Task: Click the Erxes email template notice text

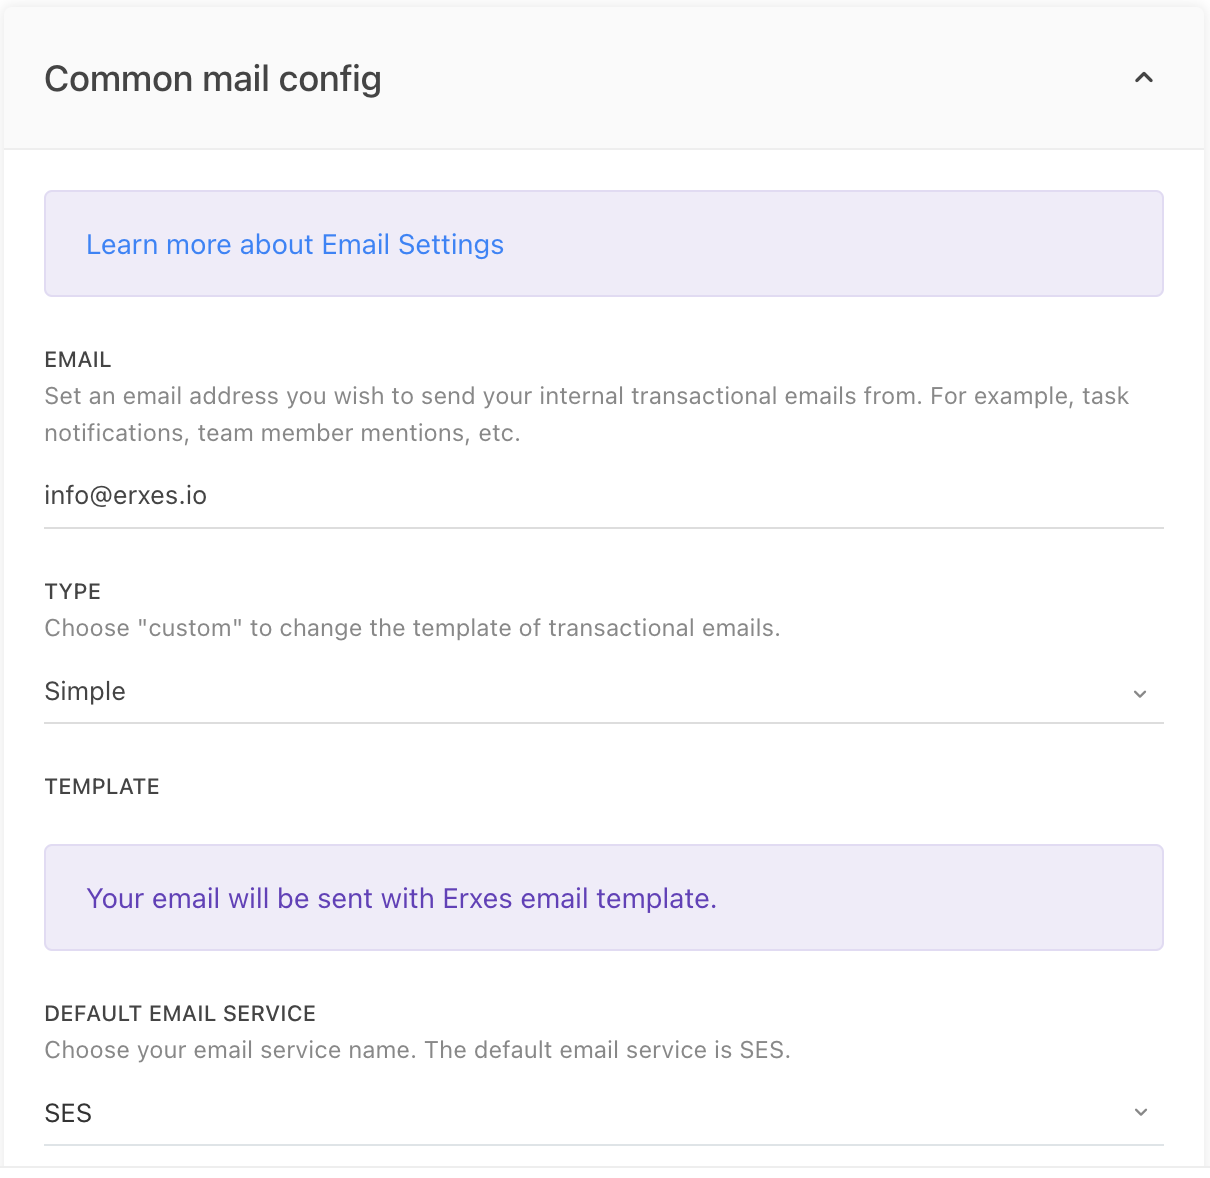Action: tap(401, 899)
